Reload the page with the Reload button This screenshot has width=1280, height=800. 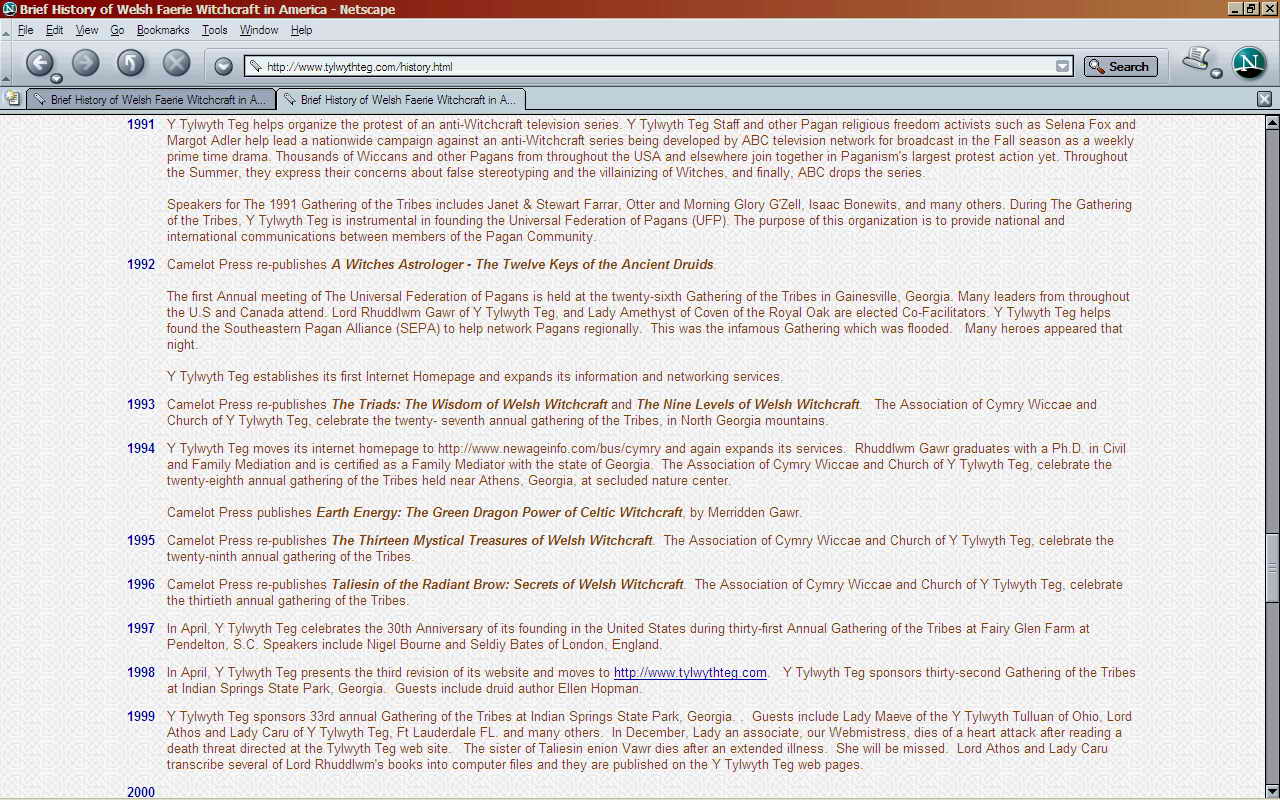coord(131,64)
